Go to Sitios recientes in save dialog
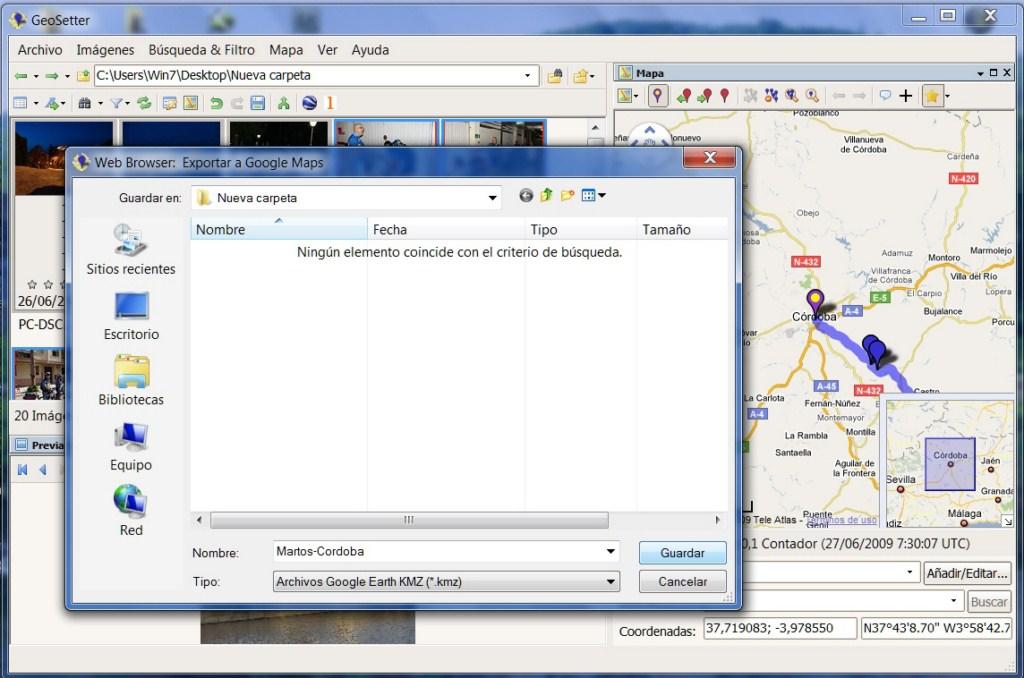 [x=131, y=250]
